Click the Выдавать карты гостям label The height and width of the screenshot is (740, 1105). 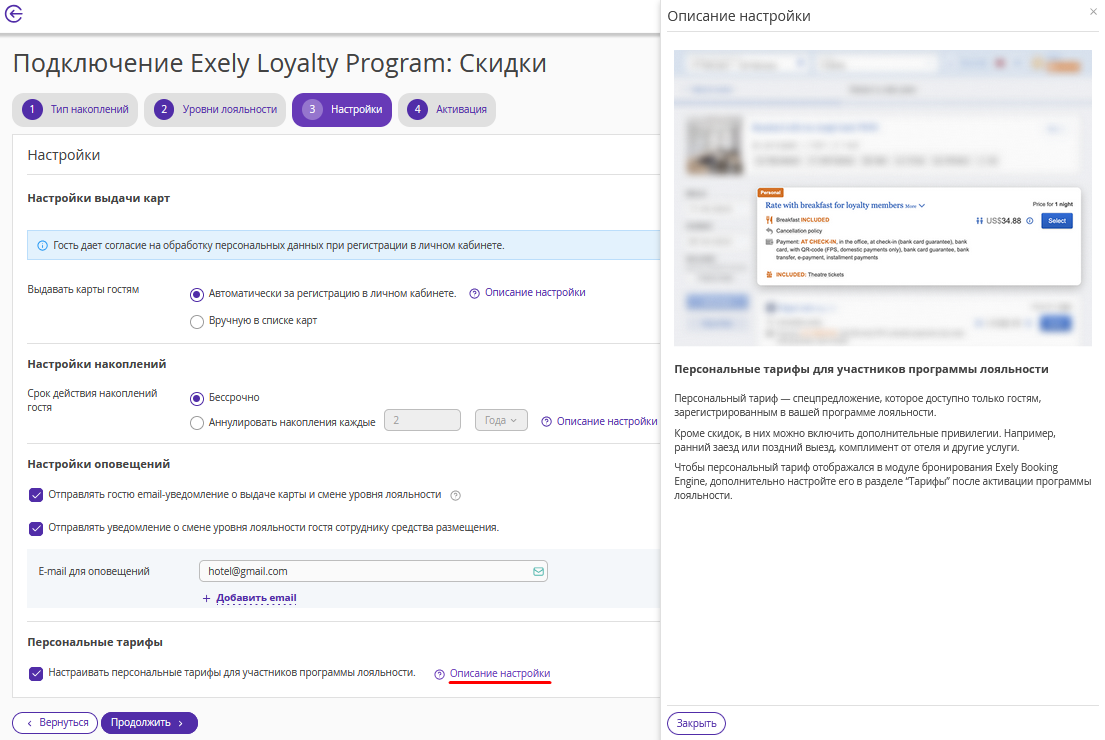(x=83, y=290)
